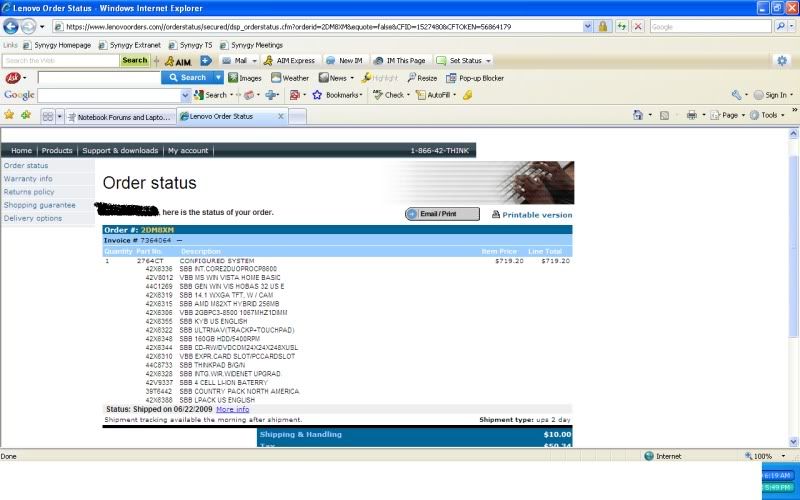This screenshot has width=800, height=500.
Task: Open Delivery options sidebar link
Action: pyautogui.click(x=33, y=218)
